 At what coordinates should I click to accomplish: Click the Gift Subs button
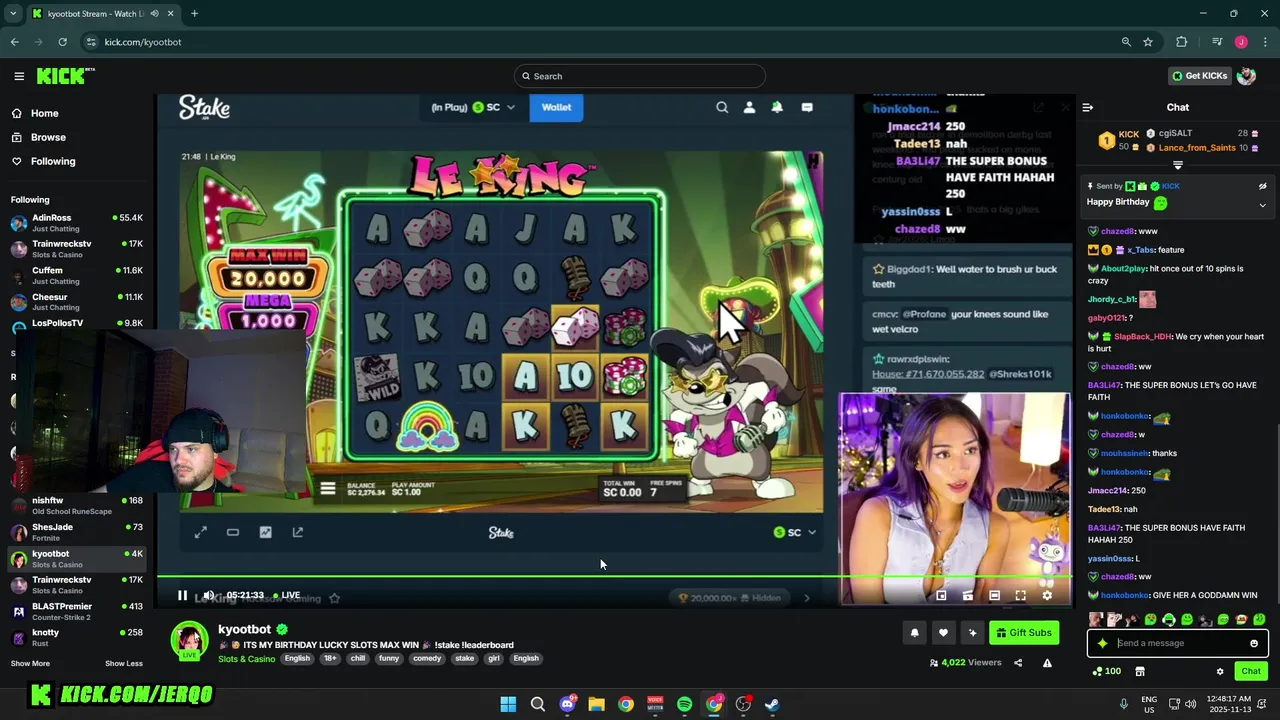click(1024, 632)
